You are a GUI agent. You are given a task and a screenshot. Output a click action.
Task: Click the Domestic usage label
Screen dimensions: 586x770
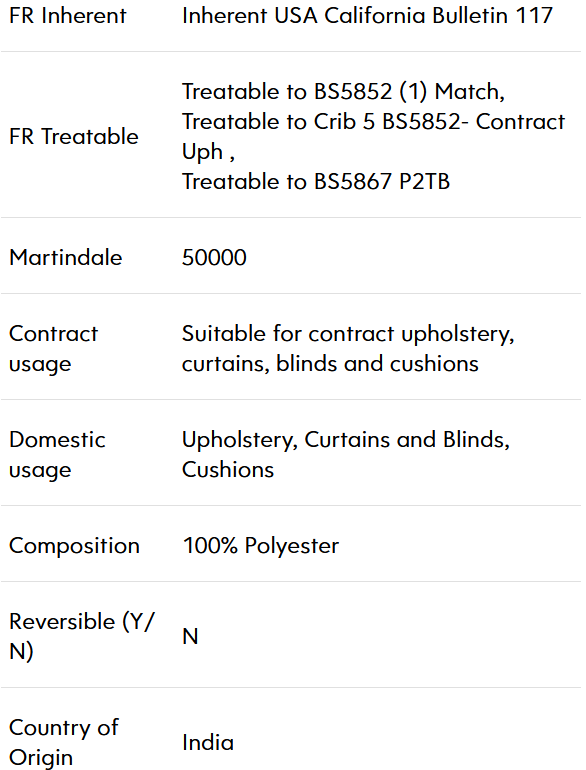pyautogui.click(x=57, y=455)
